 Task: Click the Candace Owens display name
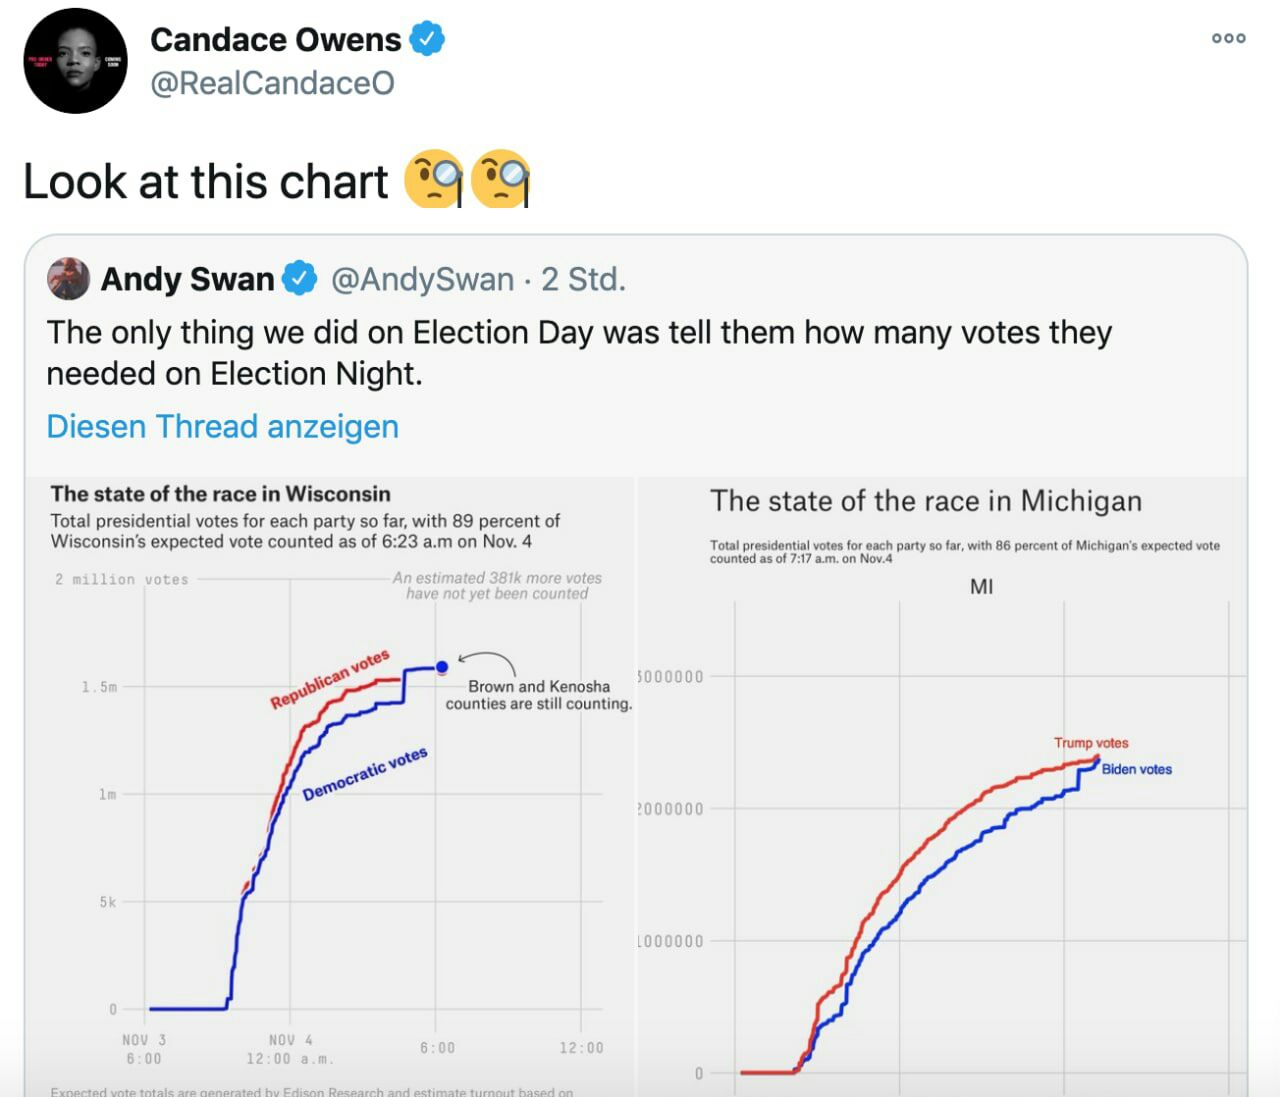pos(275,39)
